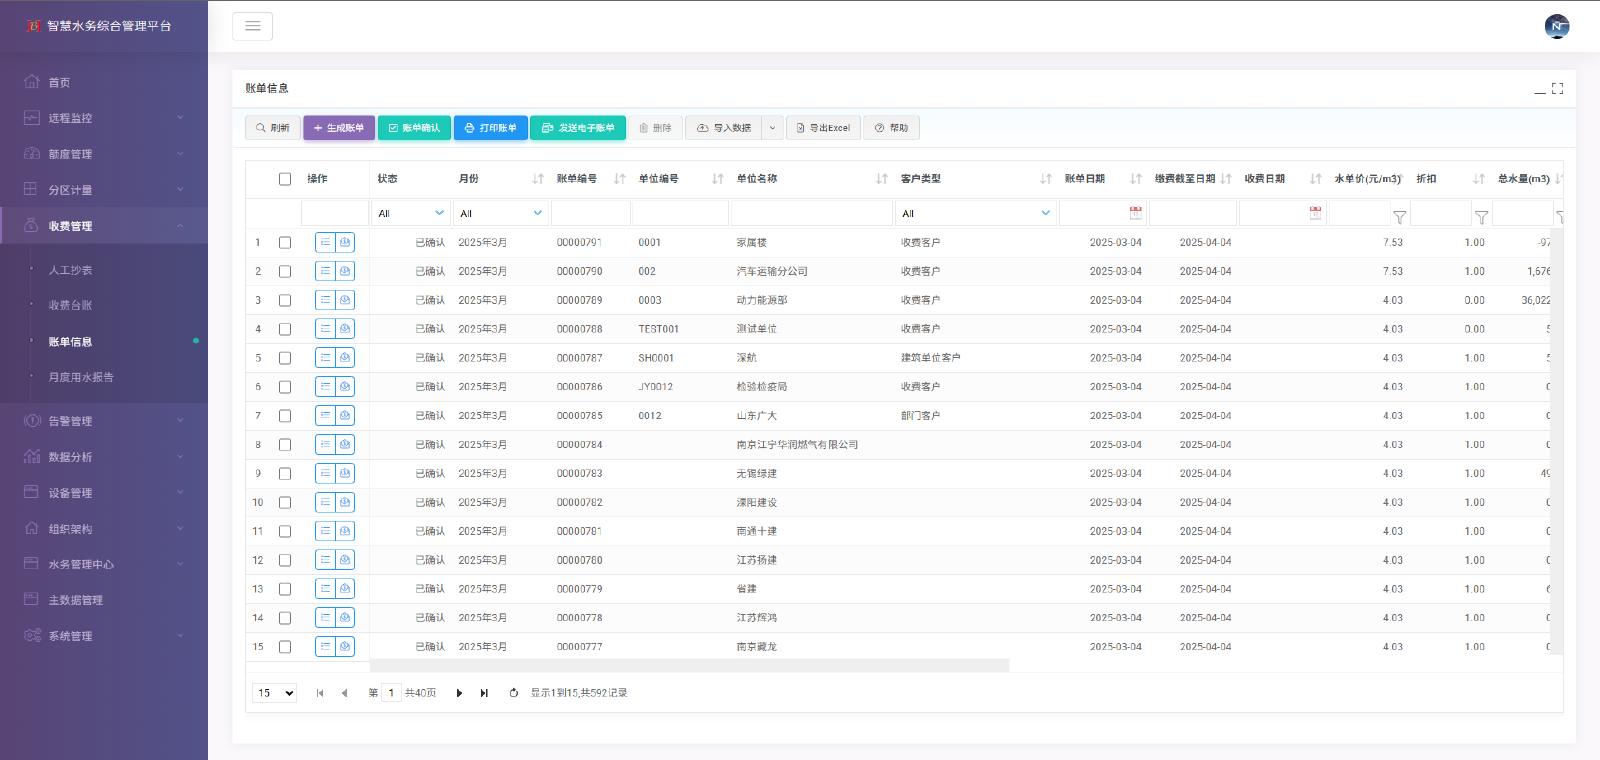Expand the 导入数据 dropdown arrow

tap(772, 128)
